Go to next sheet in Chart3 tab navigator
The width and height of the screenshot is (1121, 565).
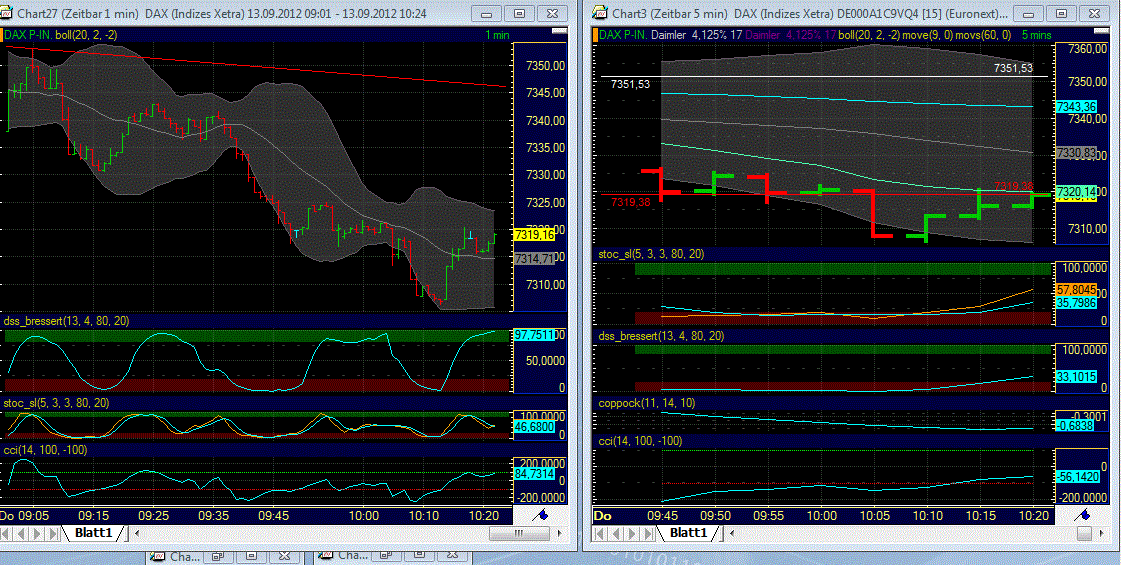[631, 534]
